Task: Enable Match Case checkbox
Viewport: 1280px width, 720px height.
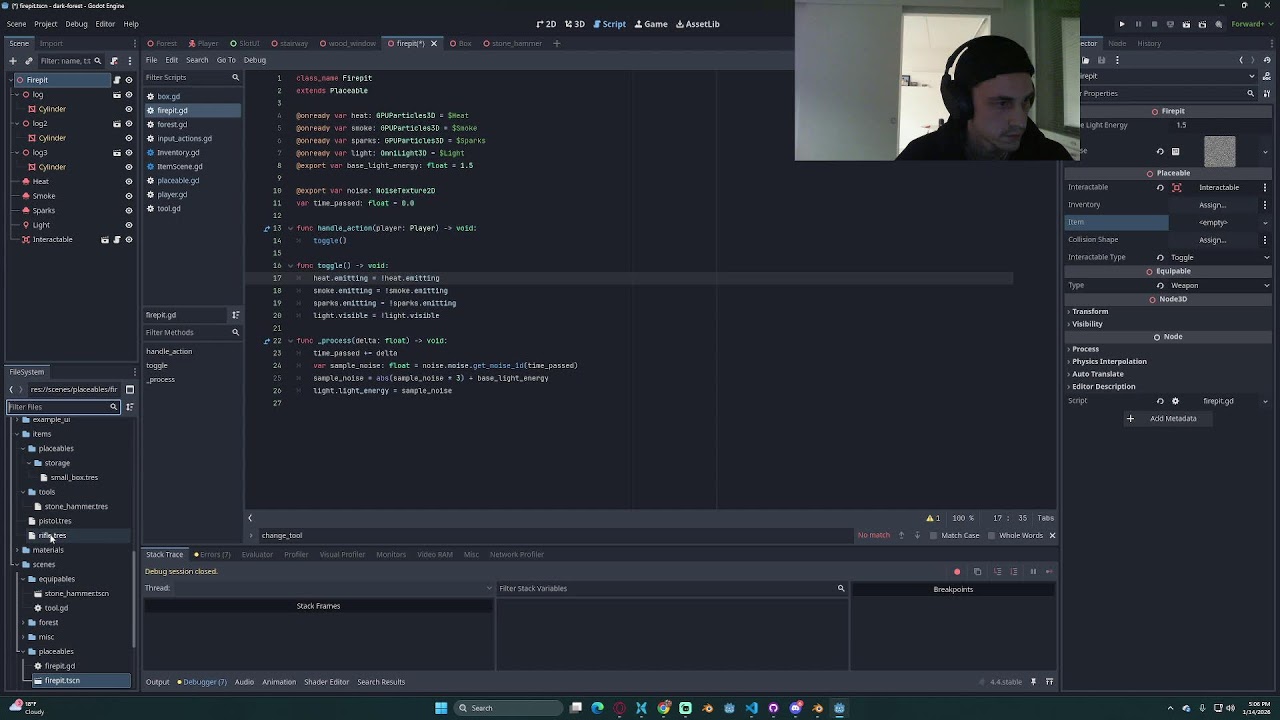Action: (x=954, y=535)
